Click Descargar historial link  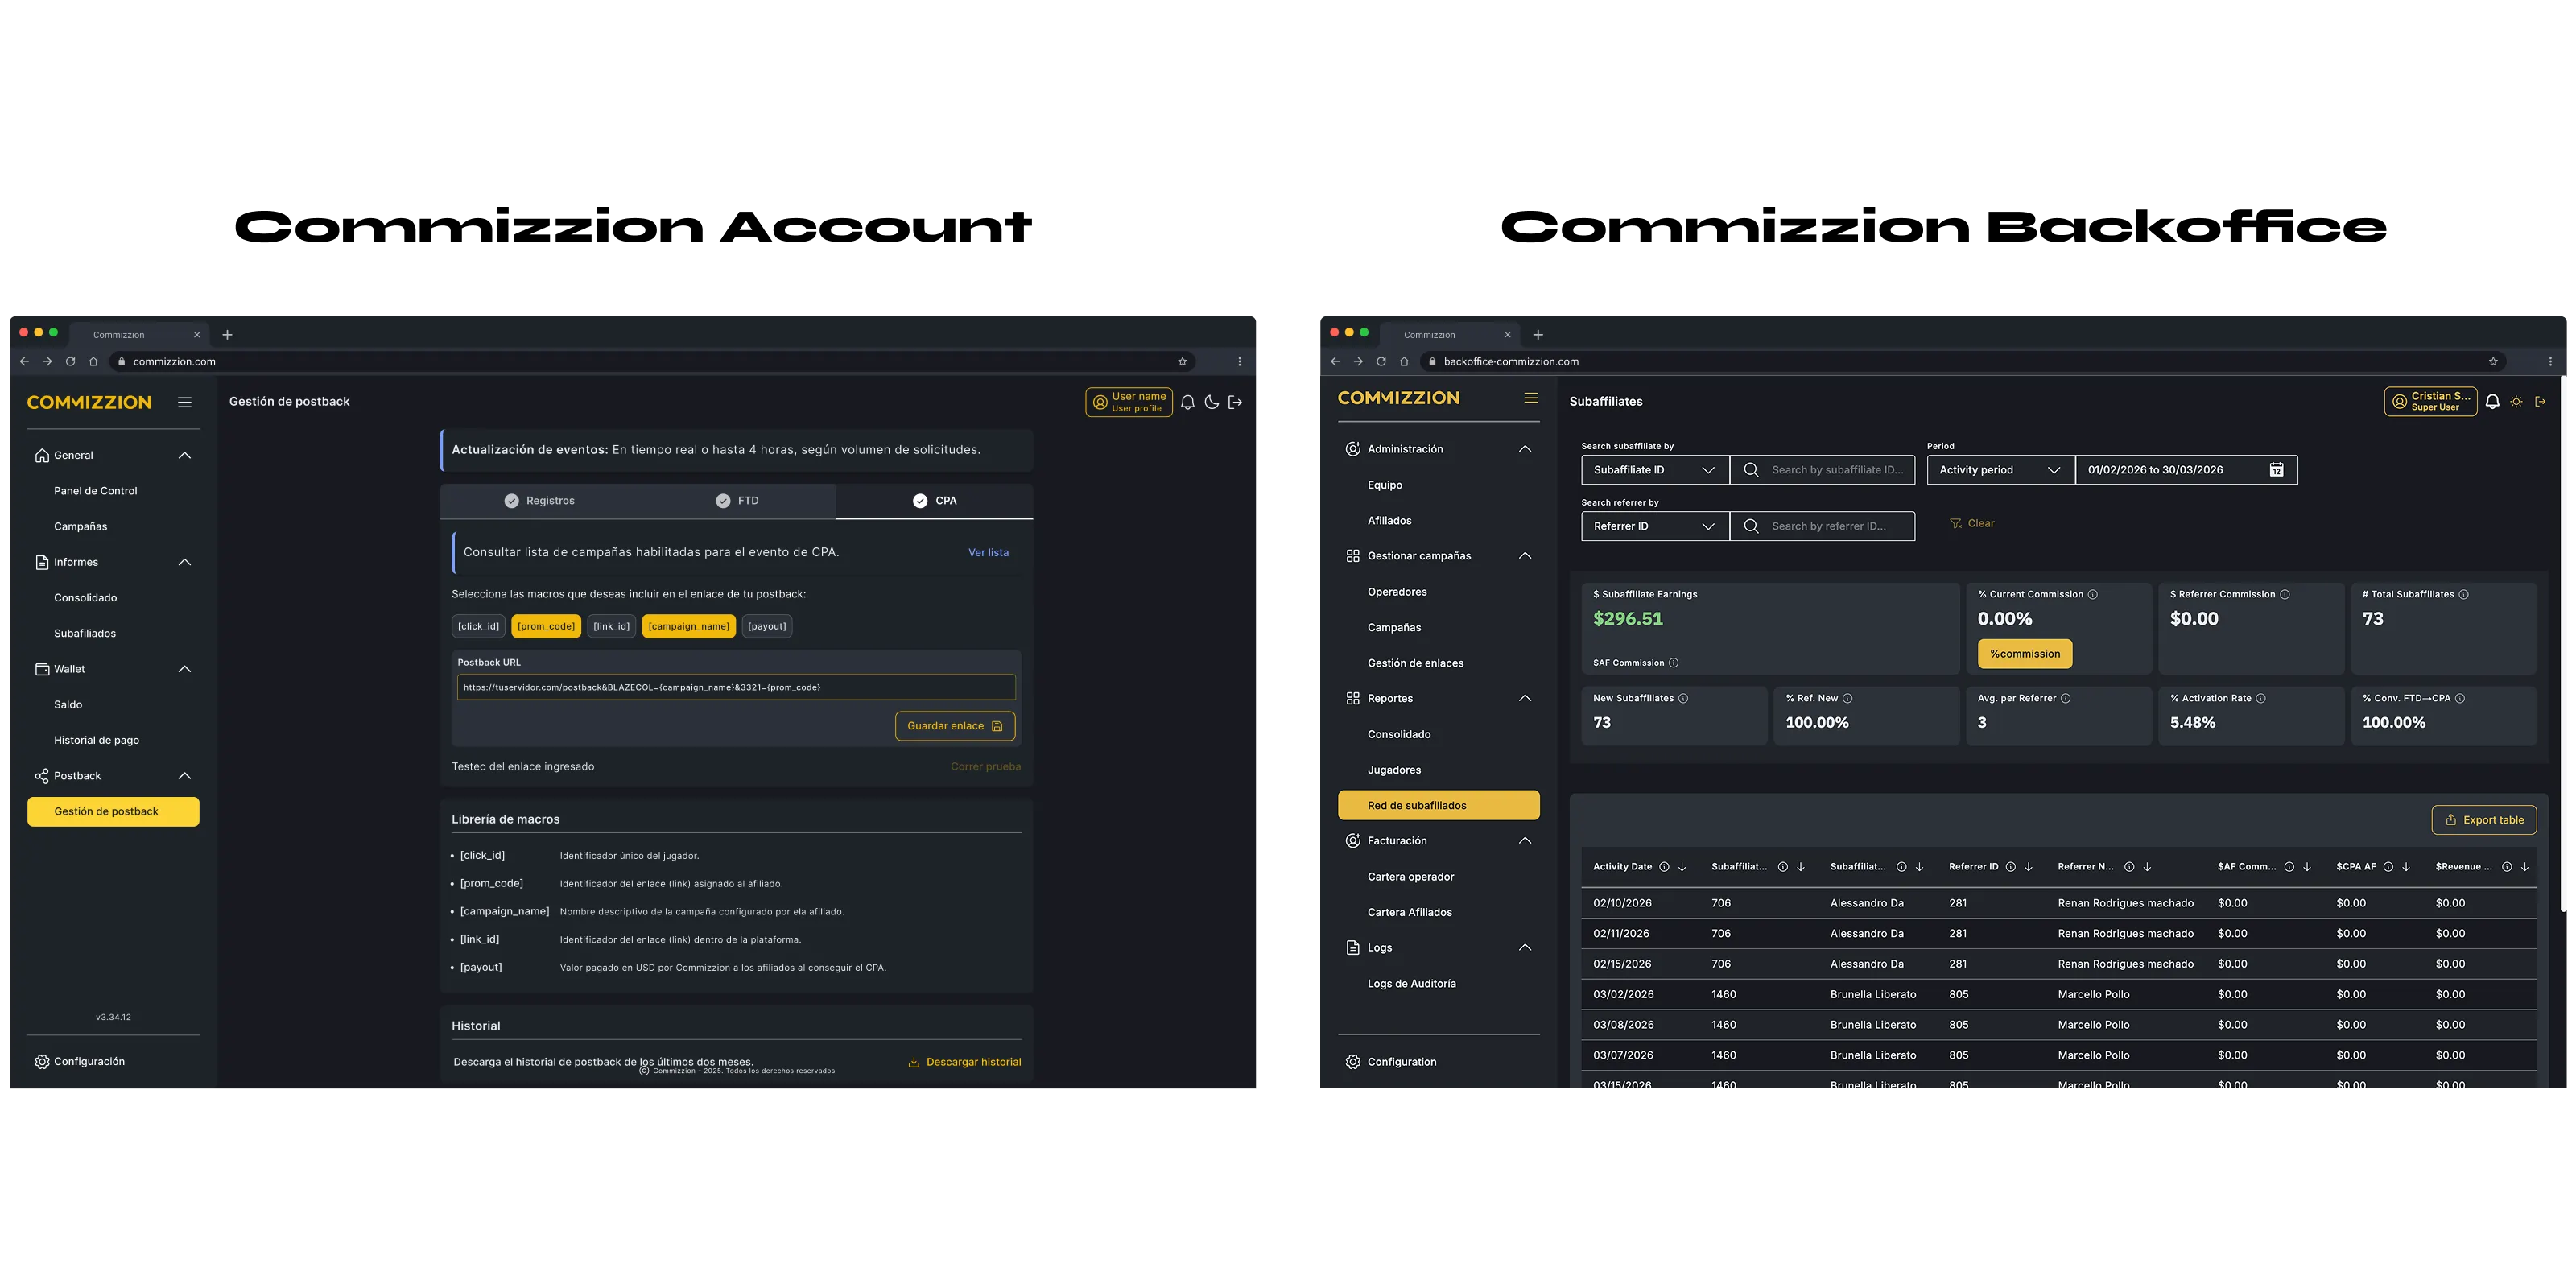[x=964, y=1062]
